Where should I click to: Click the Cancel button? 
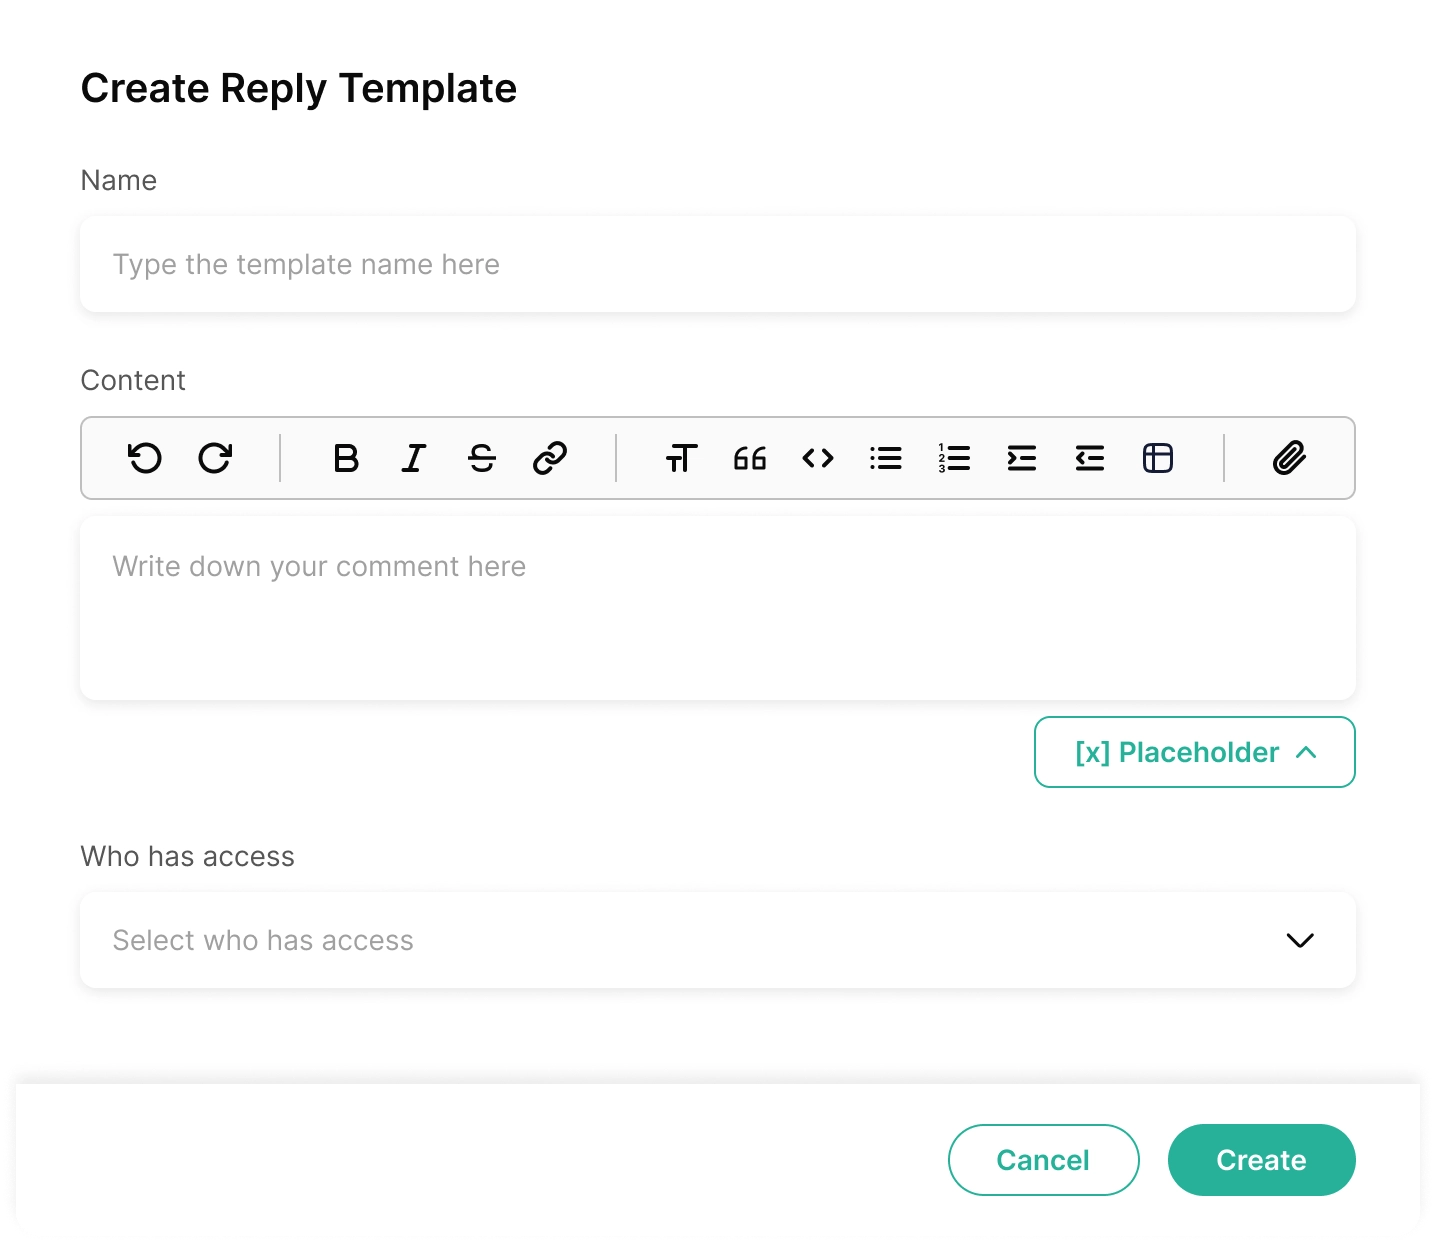click(1043, 1160)
